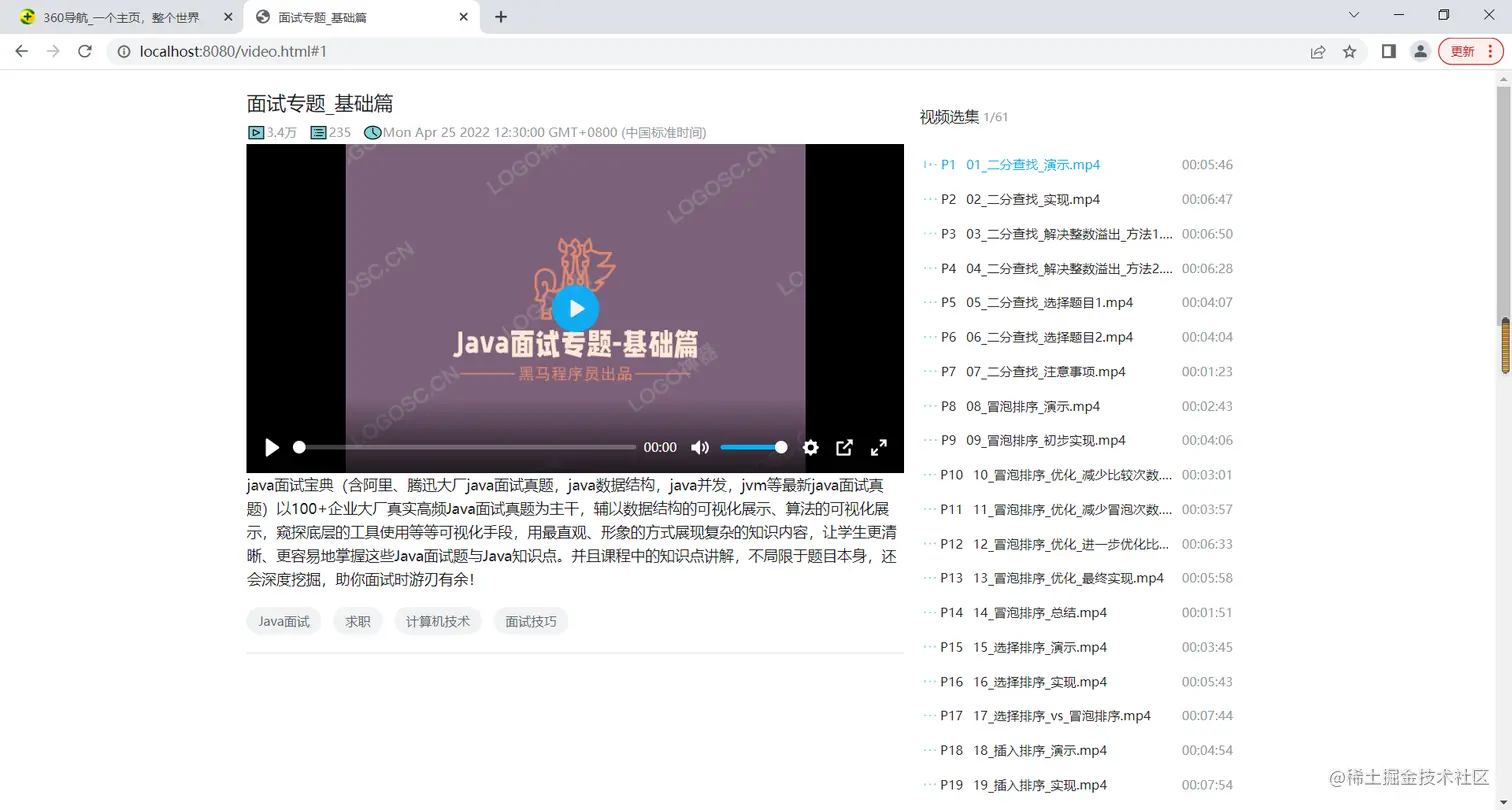Toggle the browser side panel
The height and width of the screenshot is (810, 1512).
point(1388,52)
